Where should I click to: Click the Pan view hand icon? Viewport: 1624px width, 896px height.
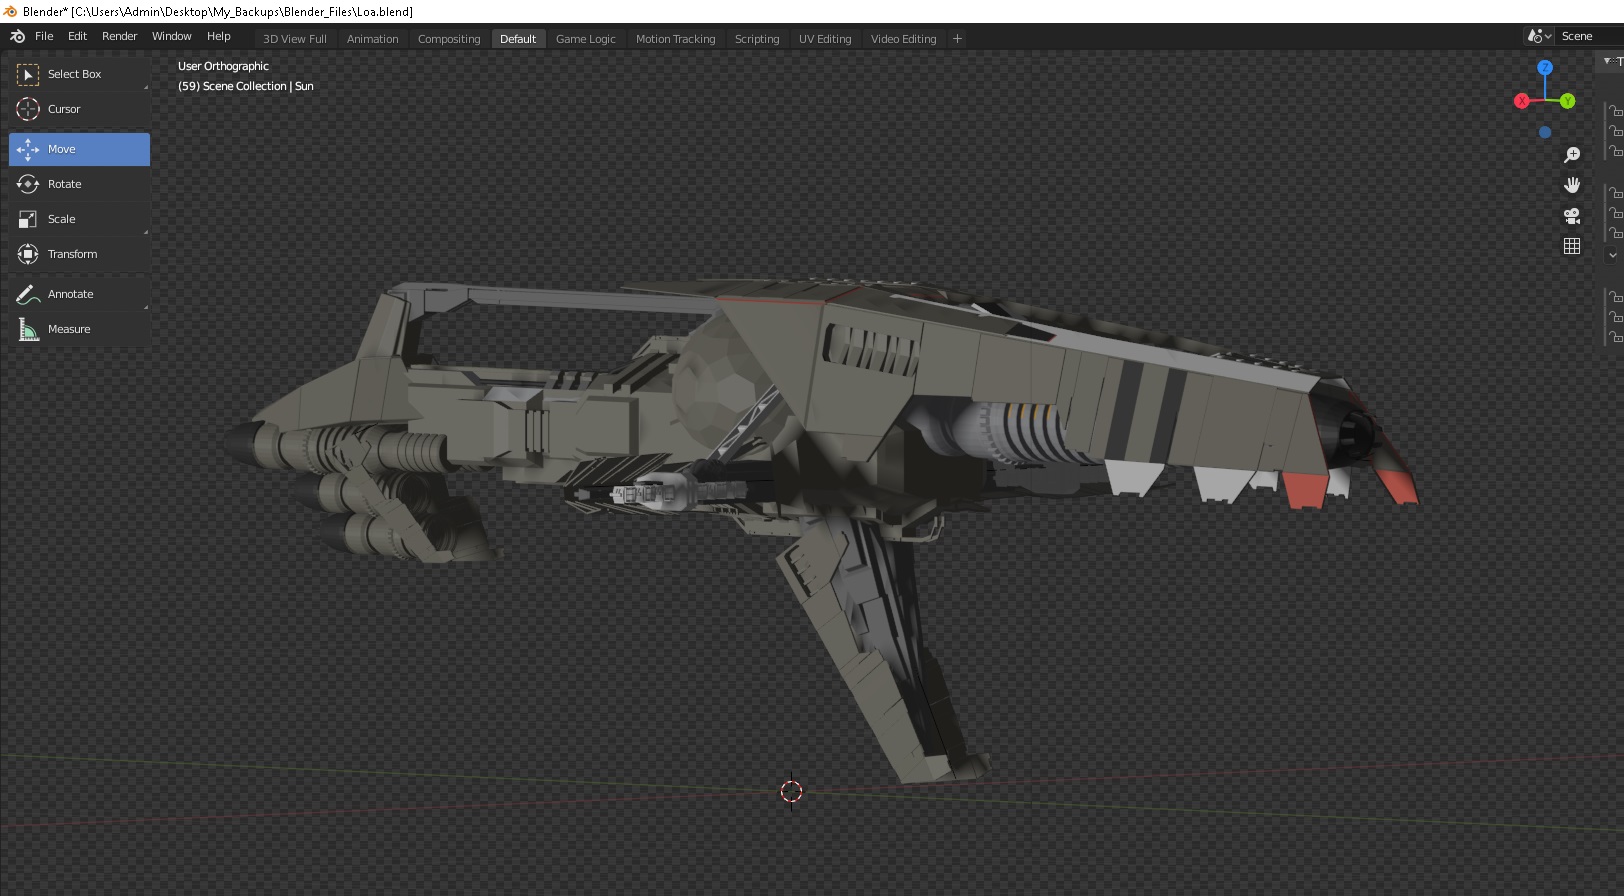tap(1572, 185)
